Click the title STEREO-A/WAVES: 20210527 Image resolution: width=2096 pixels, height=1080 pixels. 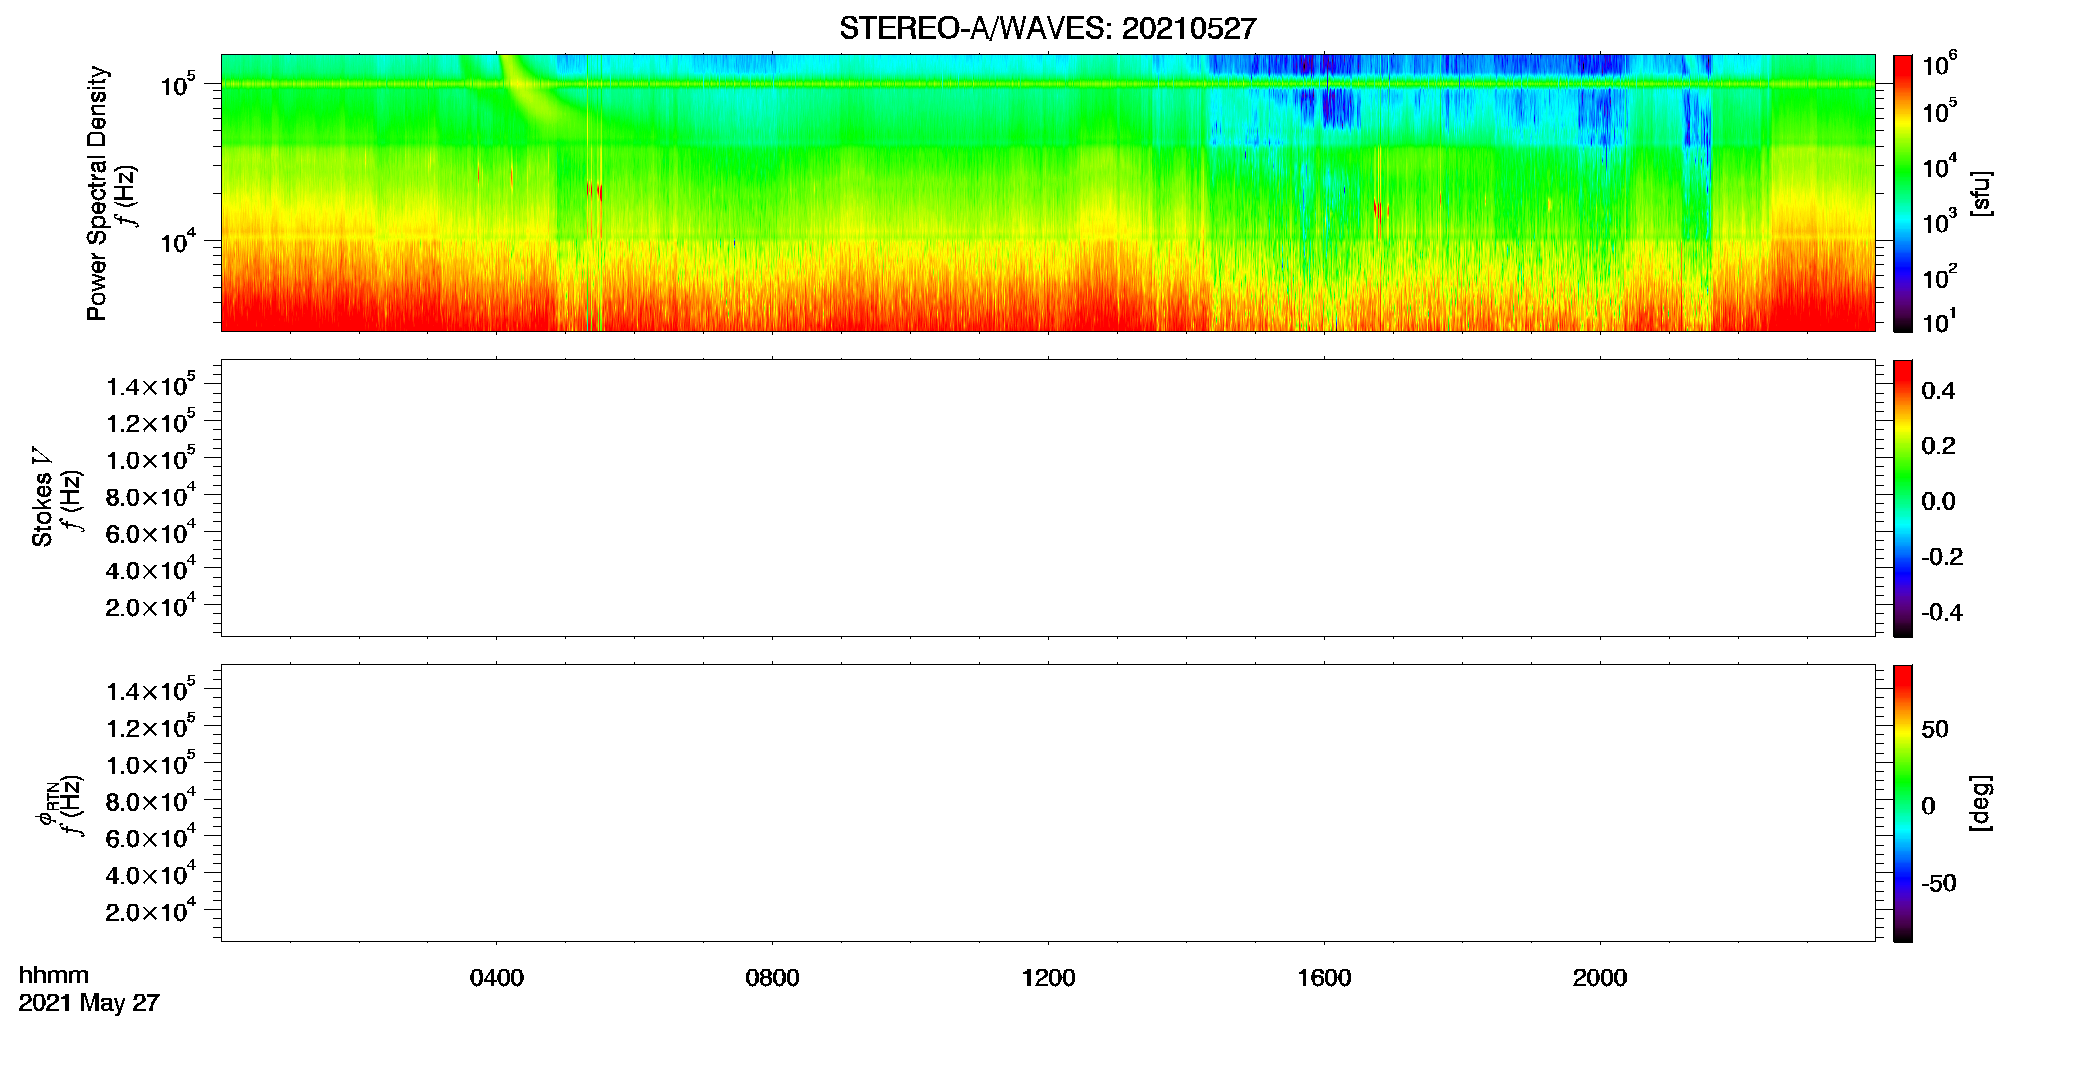(x=1047, y=28)
